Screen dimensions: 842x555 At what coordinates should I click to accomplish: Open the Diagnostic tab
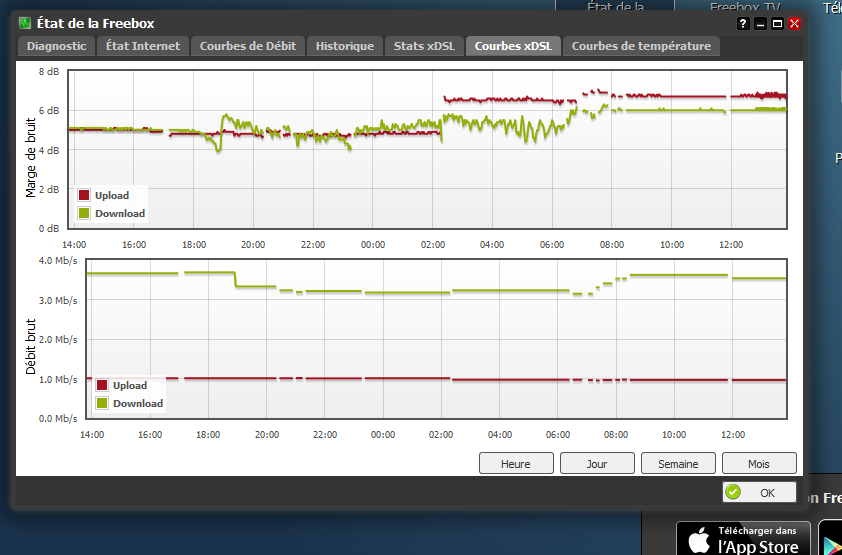(56, 46)
